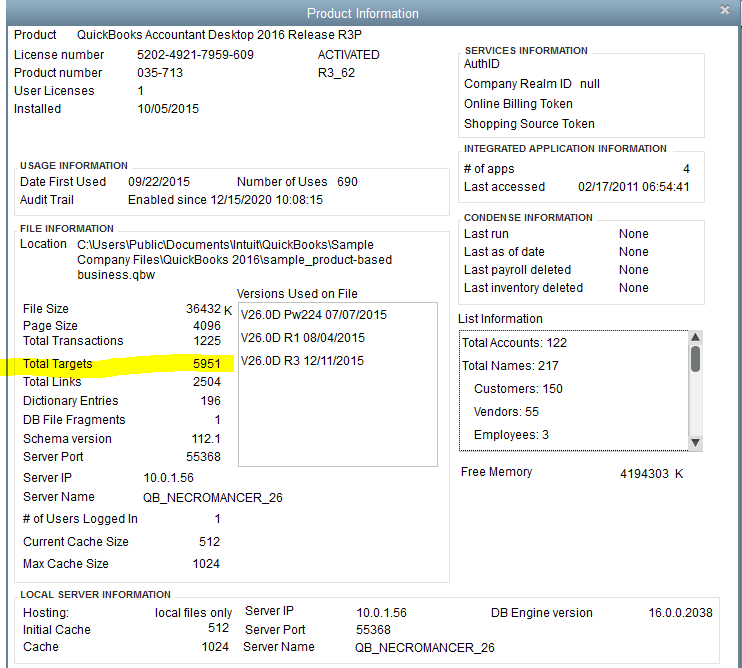Click V26.0D Pw224 07/07/2015 version entry
The height and width of the screenshot is (668, 742).
pos(314,315)
